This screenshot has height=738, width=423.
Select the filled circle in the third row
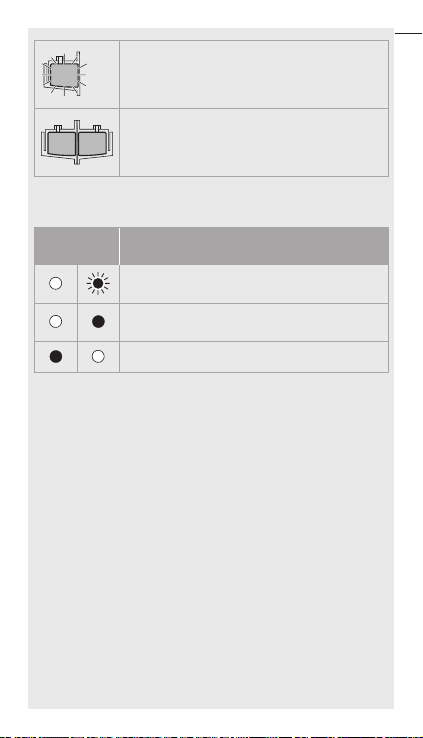[56, 357]
